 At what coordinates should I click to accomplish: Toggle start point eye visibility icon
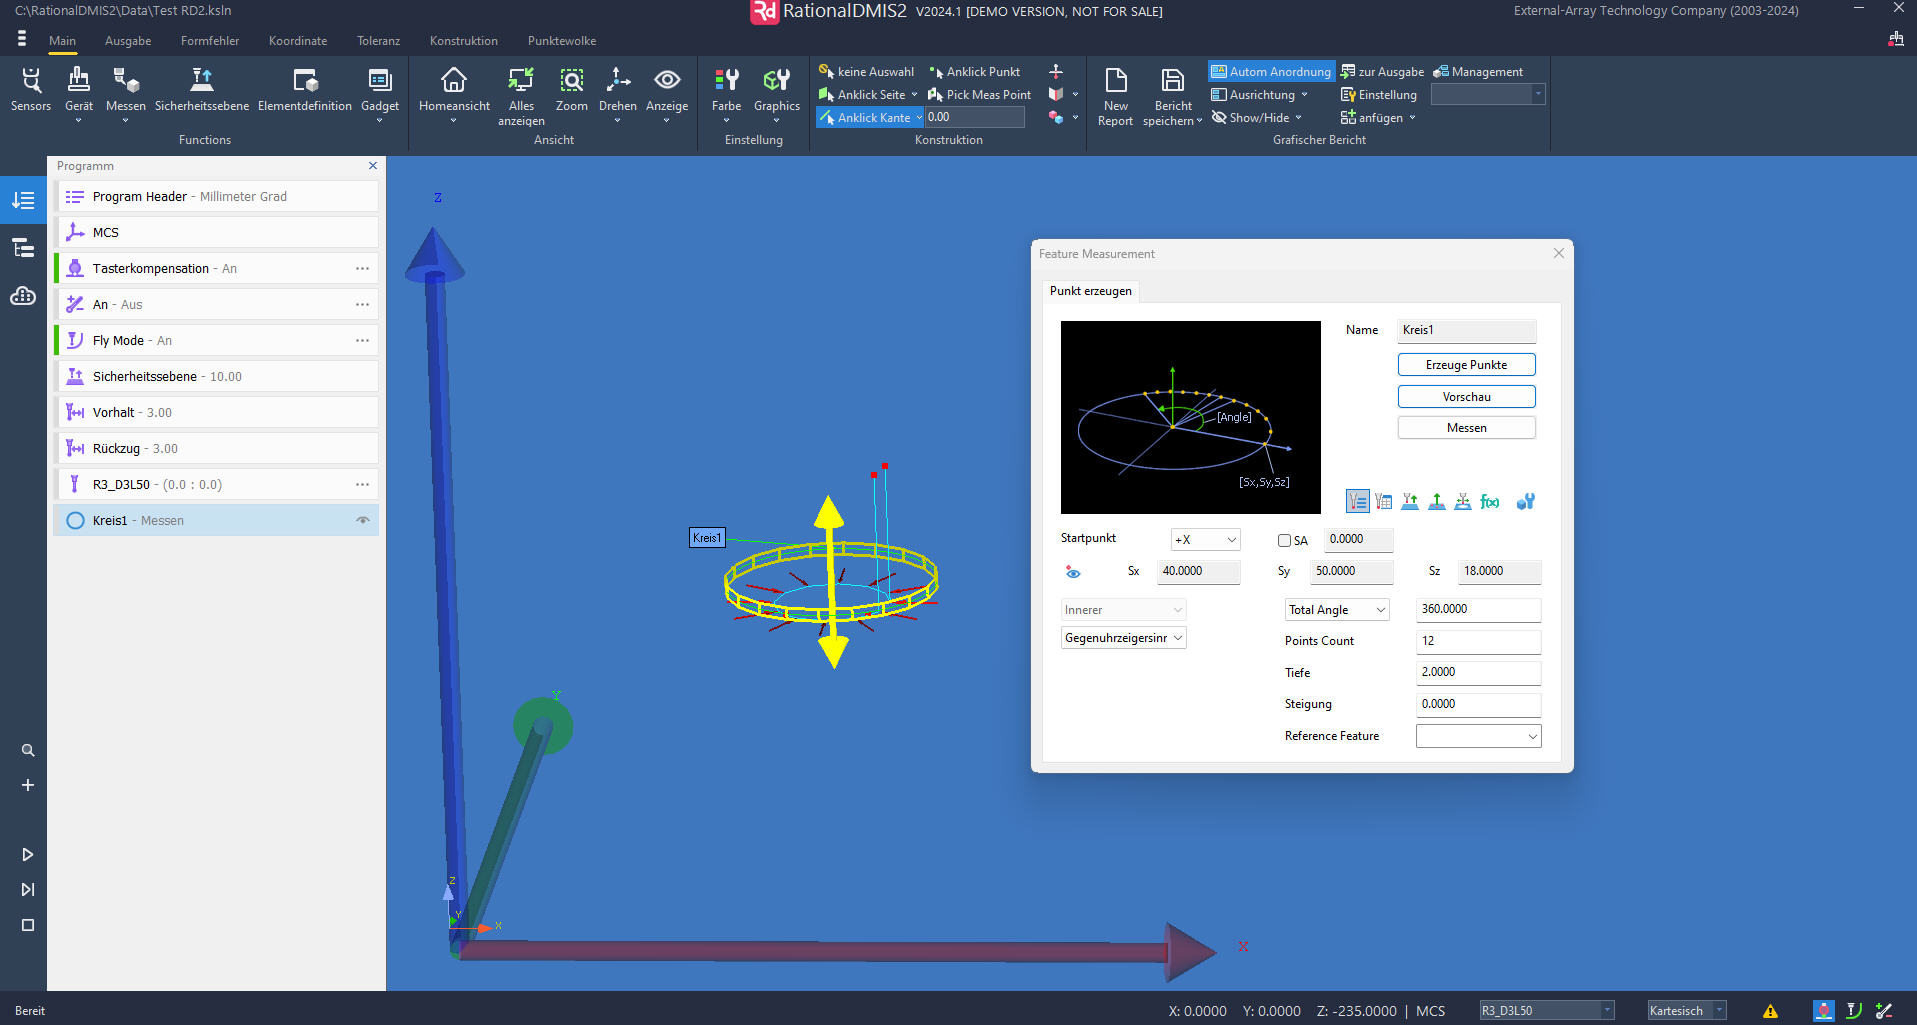(x=1073, y=572)
